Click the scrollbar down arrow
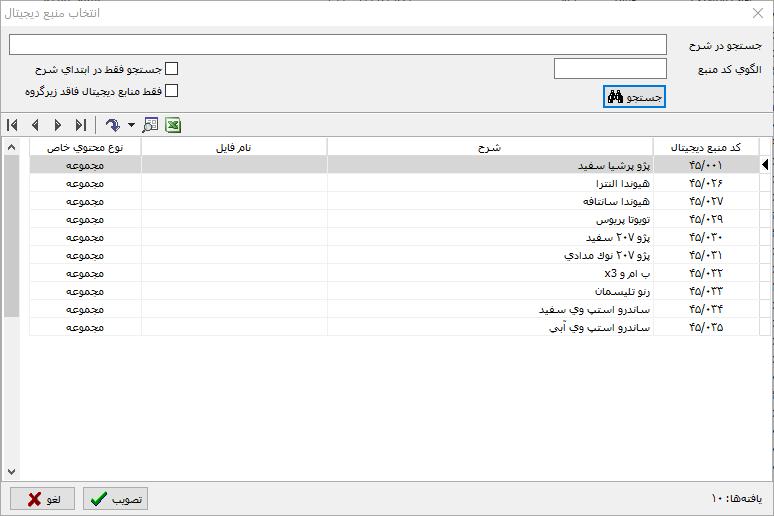This screenshot has height=516, width=774. click(x=12, y=471)
